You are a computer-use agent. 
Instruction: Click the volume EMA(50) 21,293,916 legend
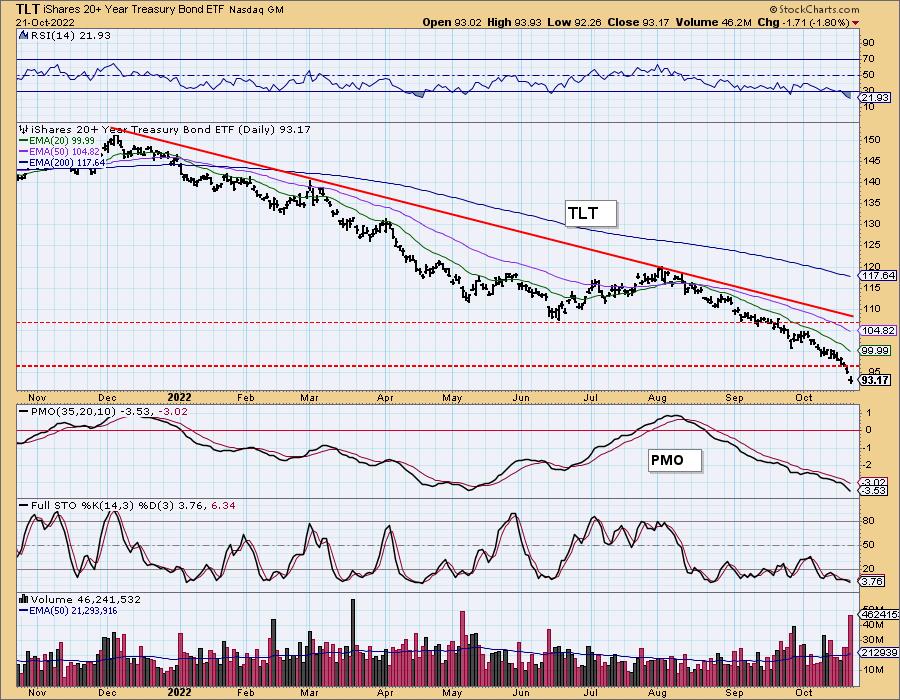(69, 610)
